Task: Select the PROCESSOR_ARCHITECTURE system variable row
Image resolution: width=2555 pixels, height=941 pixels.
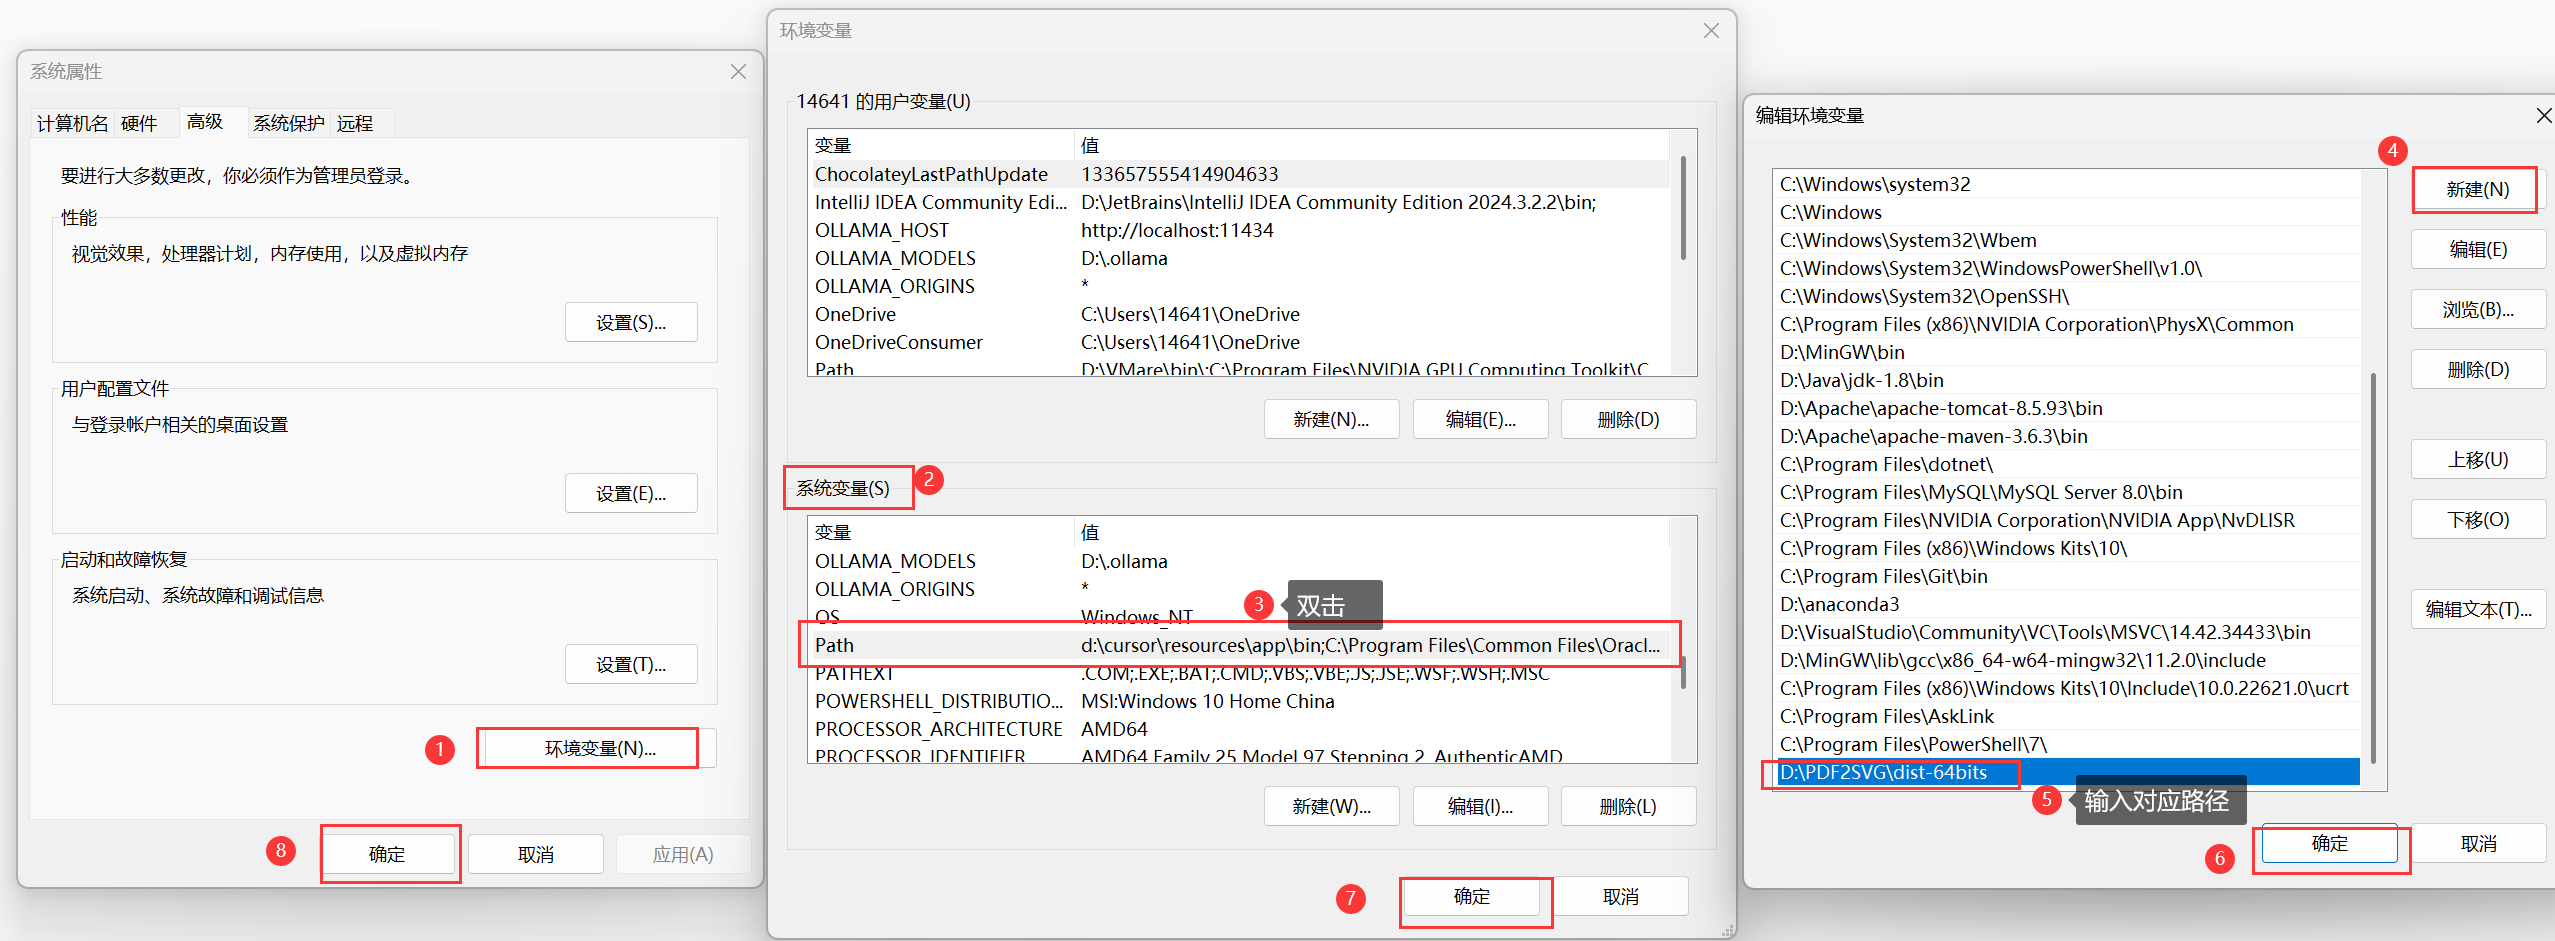Action: pos(1240,729)
